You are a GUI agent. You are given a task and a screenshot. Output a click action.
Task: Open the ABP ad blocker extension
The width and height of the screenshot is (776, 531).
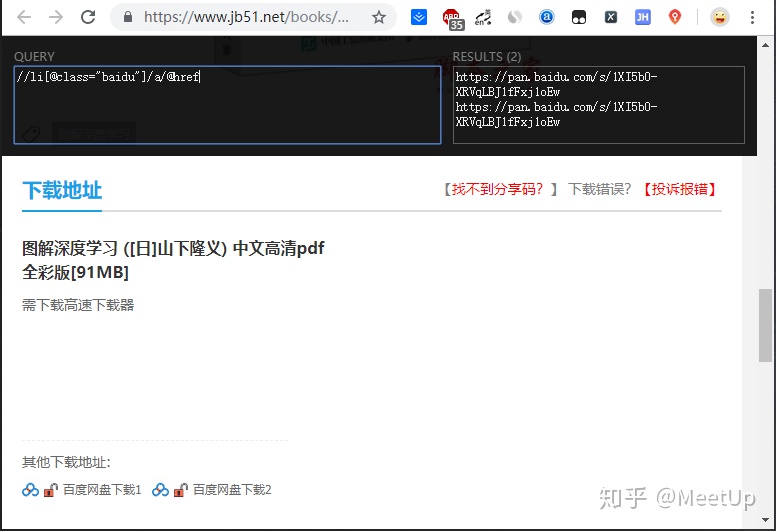[x=452, y=19]
